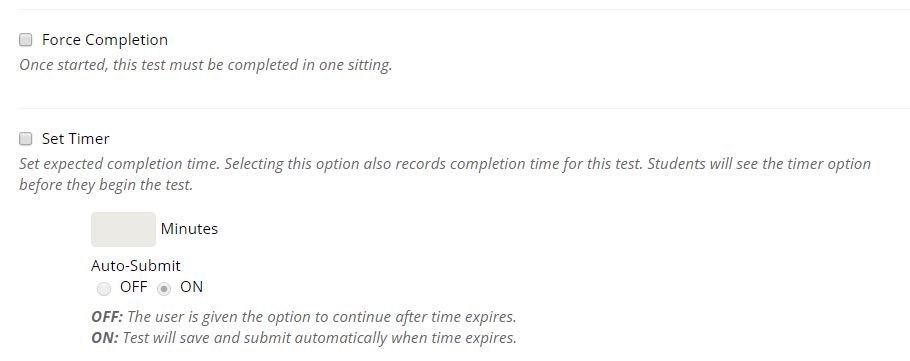Click divider line above Set Timer section
910x361 pixels.
(x=464, y=108)
